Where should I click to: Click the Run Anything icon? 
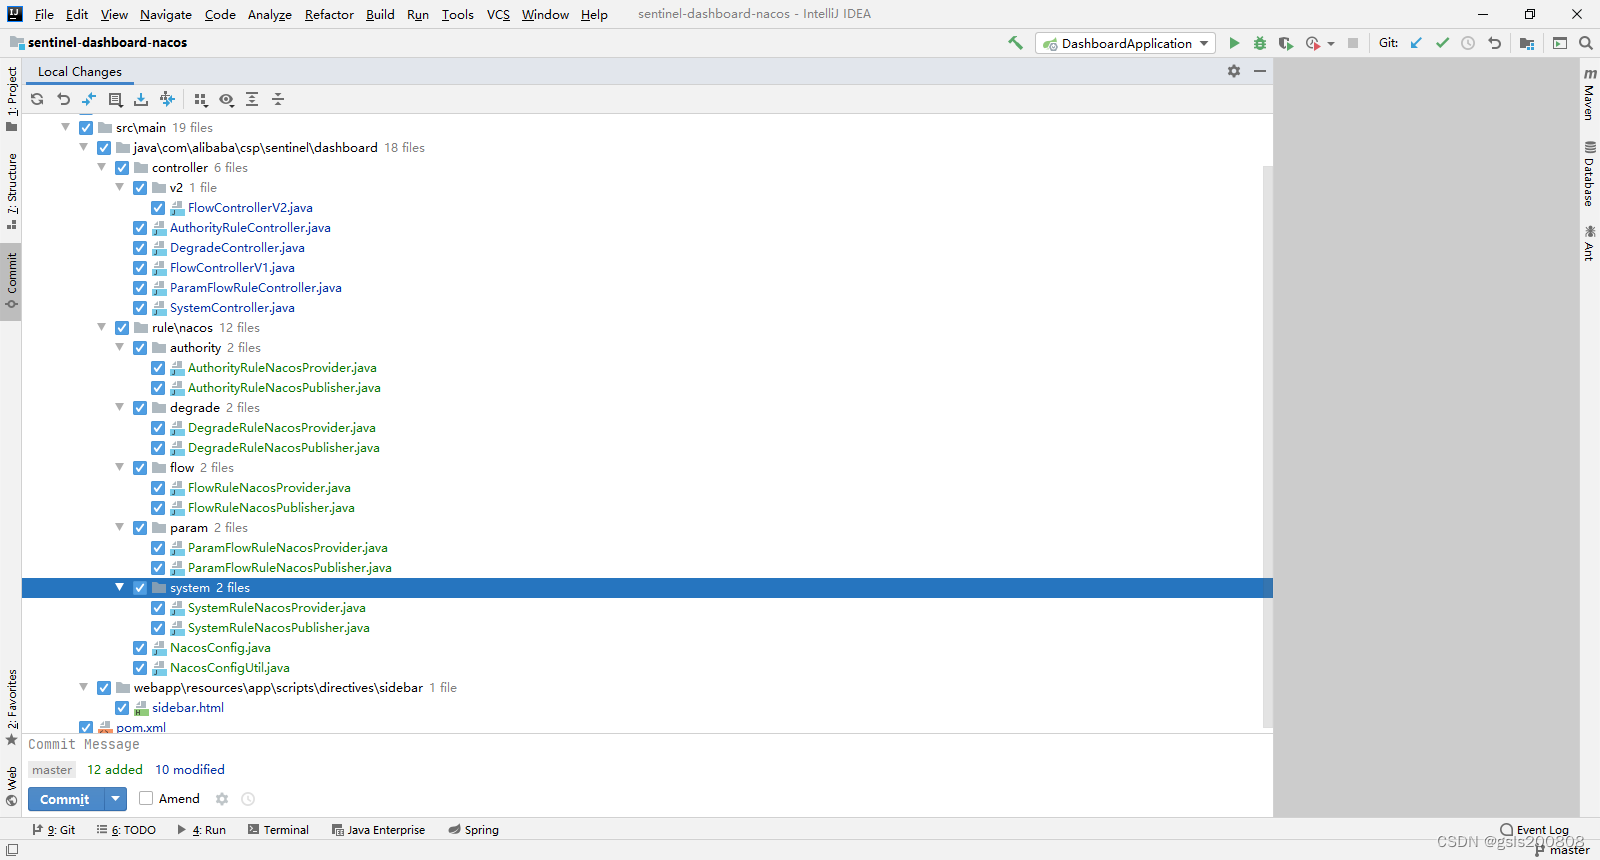point(1560,43)
